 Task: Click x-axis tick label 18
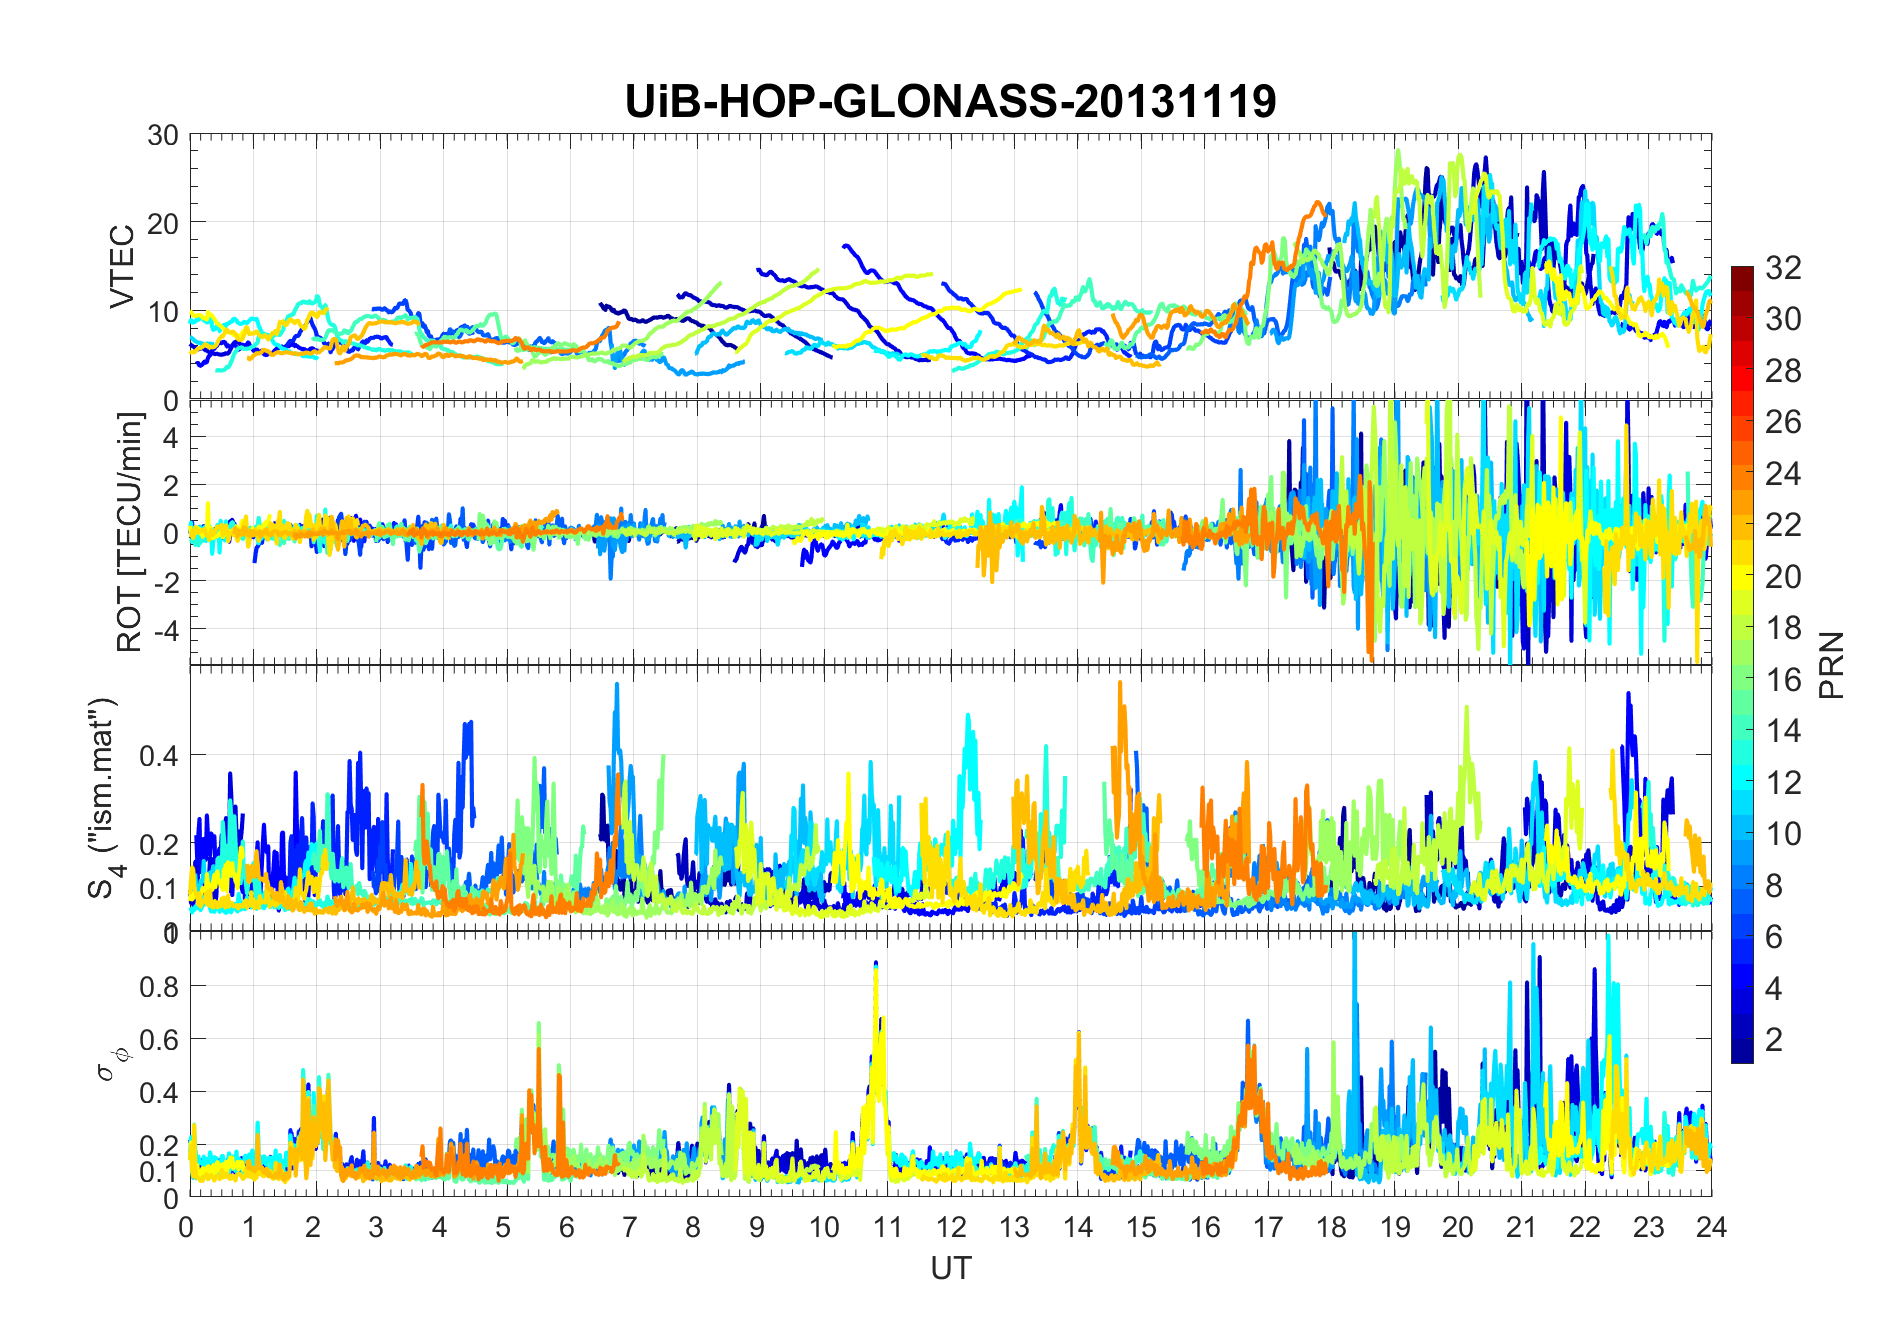(x=1331, y=1227)
